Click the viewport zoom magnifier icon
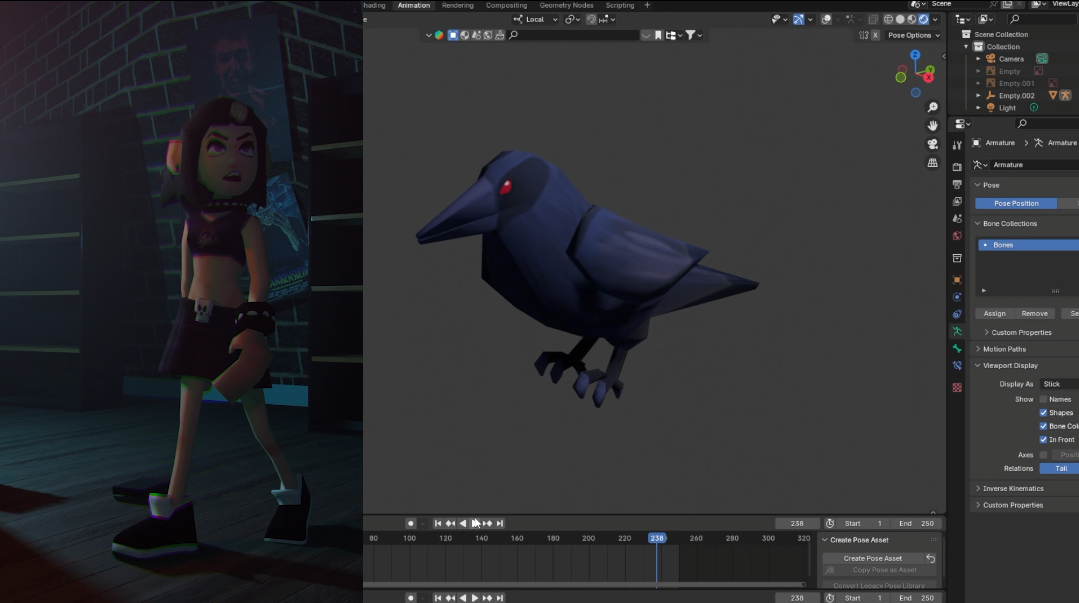Image resolution: width=1079 pixels, height=603 pixels. [x=932, y=107]
